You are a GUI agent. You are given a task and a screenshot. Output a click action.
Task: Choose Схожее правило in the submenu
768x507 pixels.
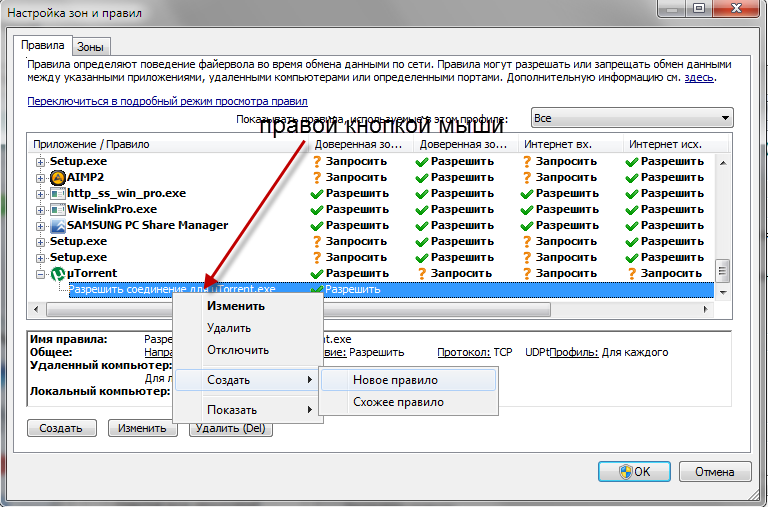(397, 402)
